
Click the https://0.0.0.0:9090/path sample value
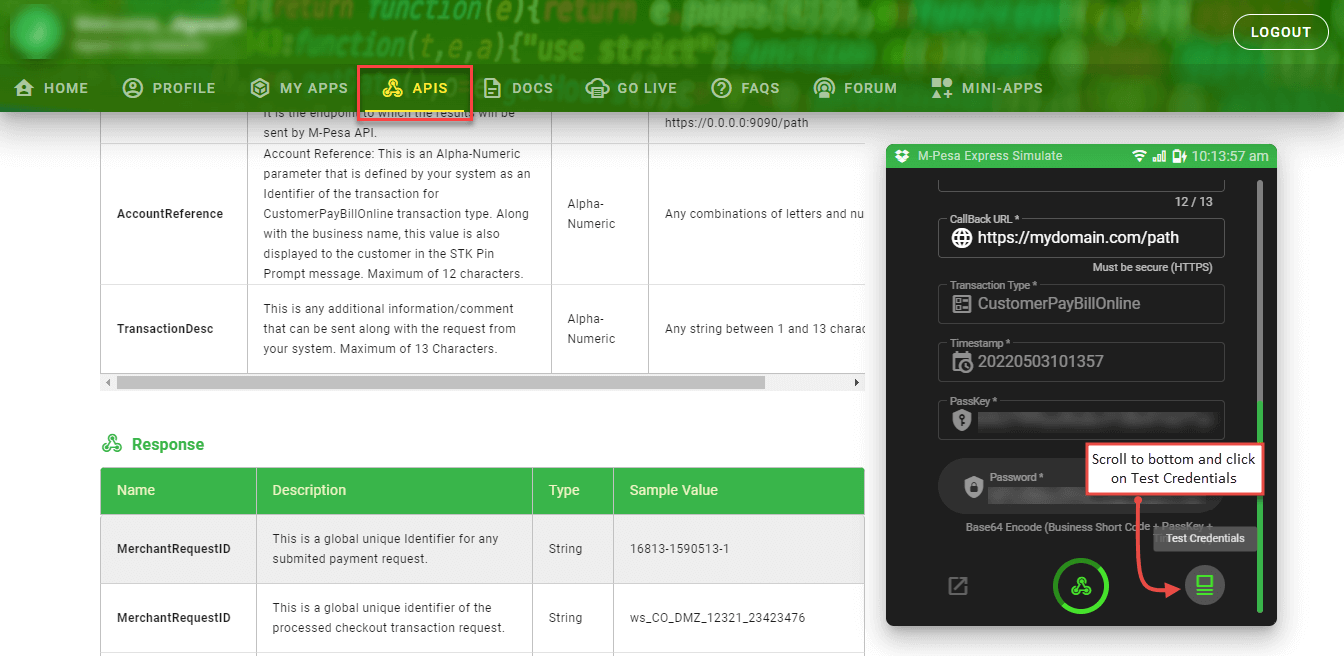pos(737,124)
